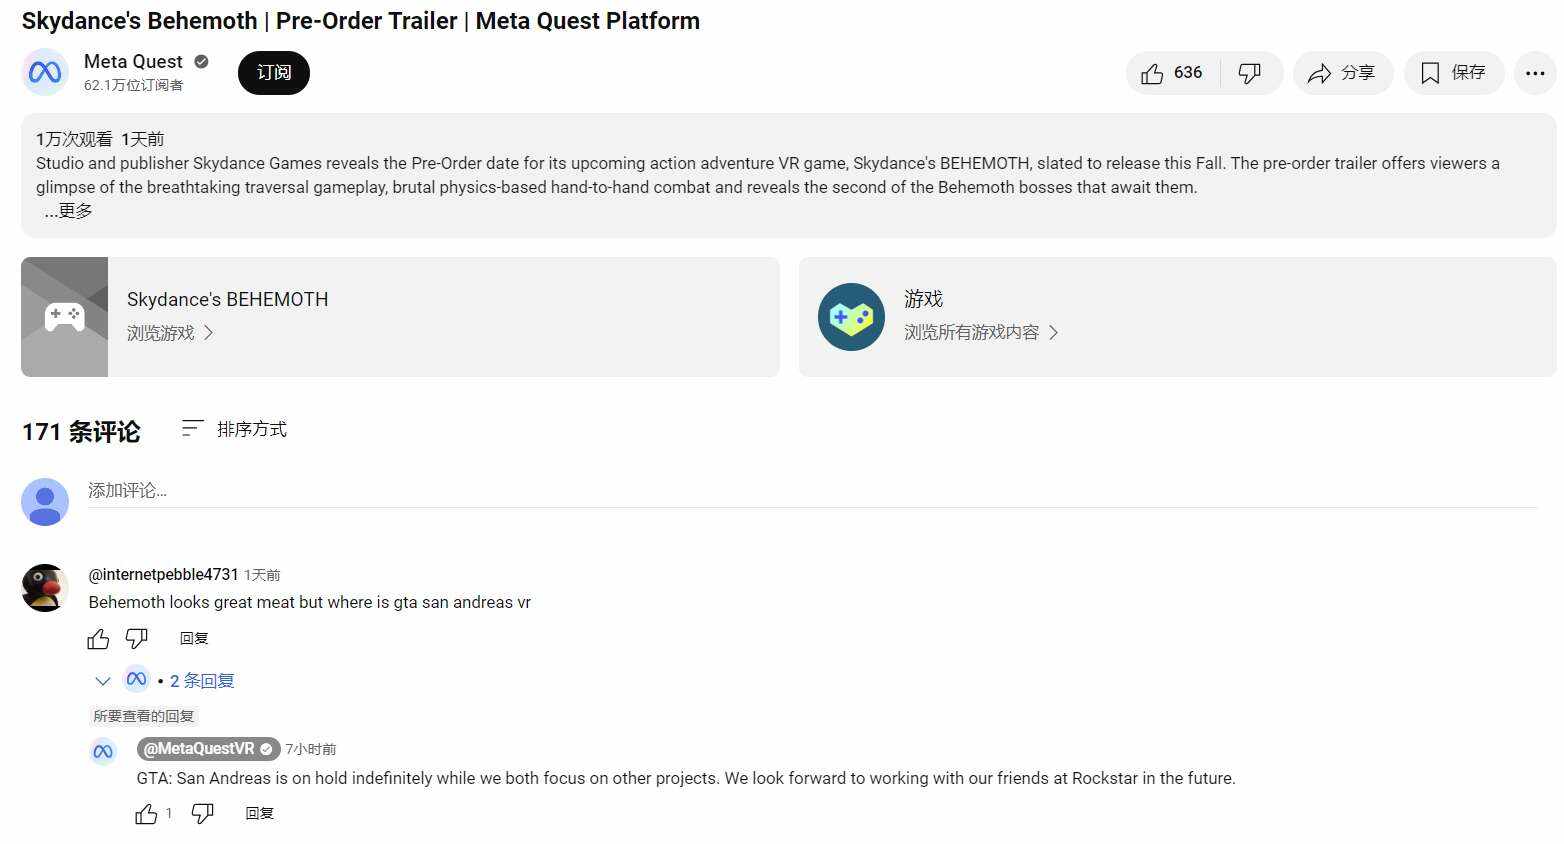Image resolution: width=1564 pixels, height=844 pixels.
Task: Open internetpebble4731's penguin avatar
Action: pos(45,588)
